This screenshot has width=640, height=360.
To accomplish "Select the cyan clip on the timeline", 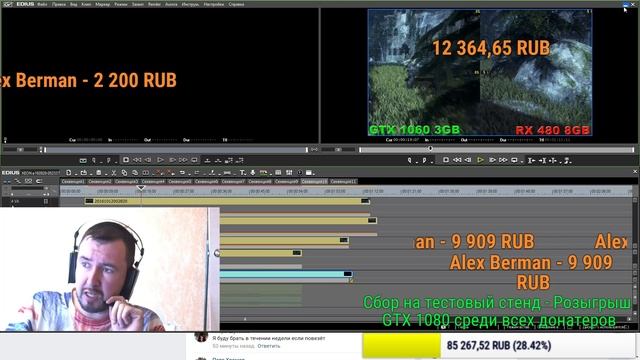I will point(286,274).
